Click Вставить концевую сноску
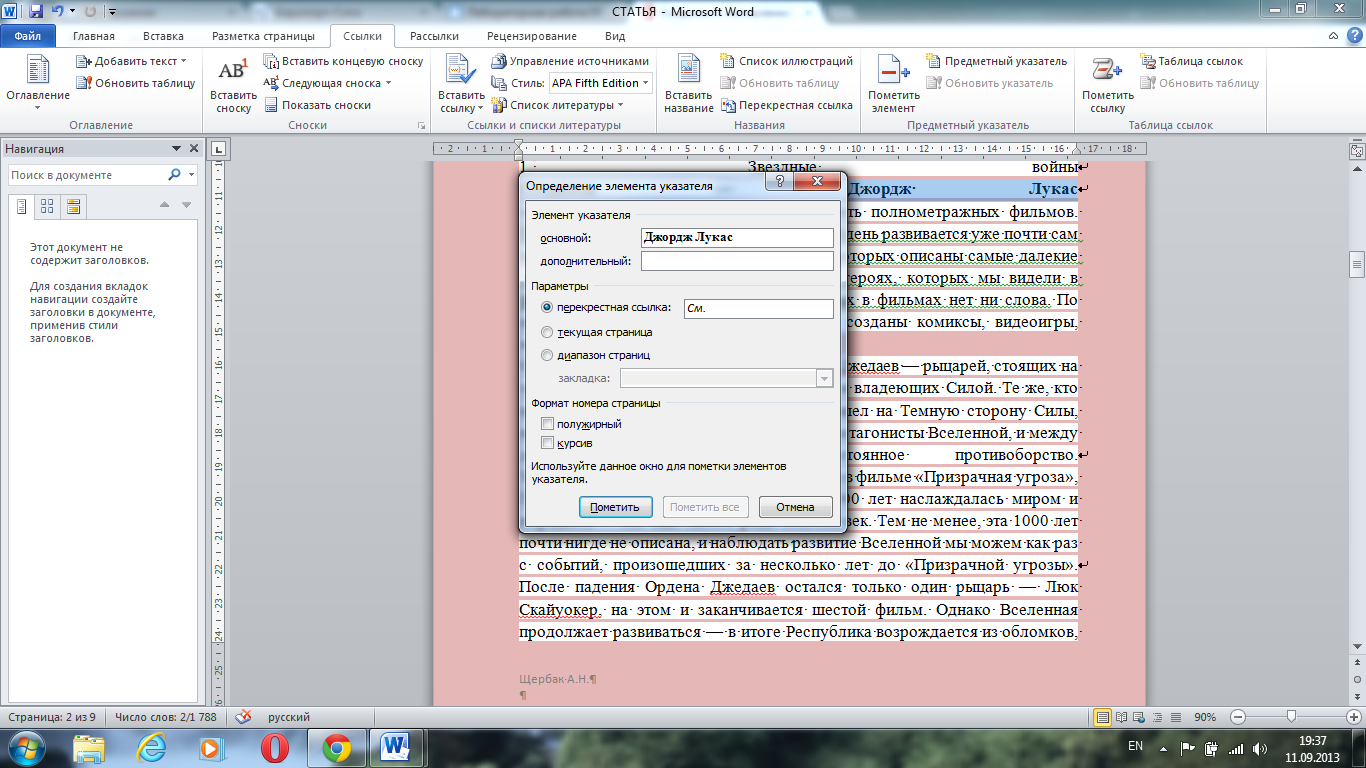The height and width of the screenshot is (768, 1366). pyautogui.click(x=344, y=61)
